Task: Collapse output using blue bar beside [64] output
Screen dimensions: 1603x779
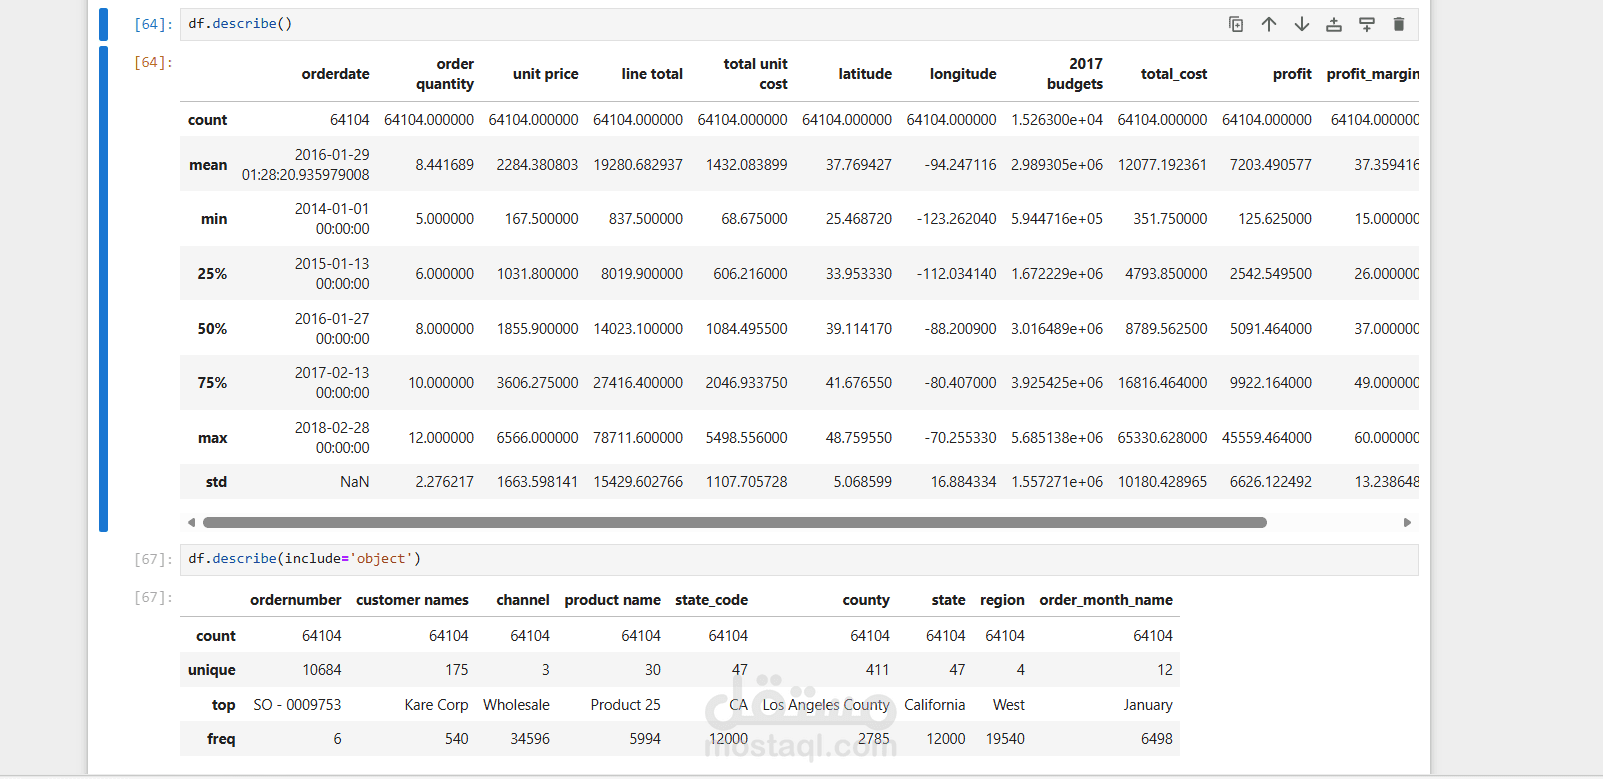Action: [x=103, y=288]
